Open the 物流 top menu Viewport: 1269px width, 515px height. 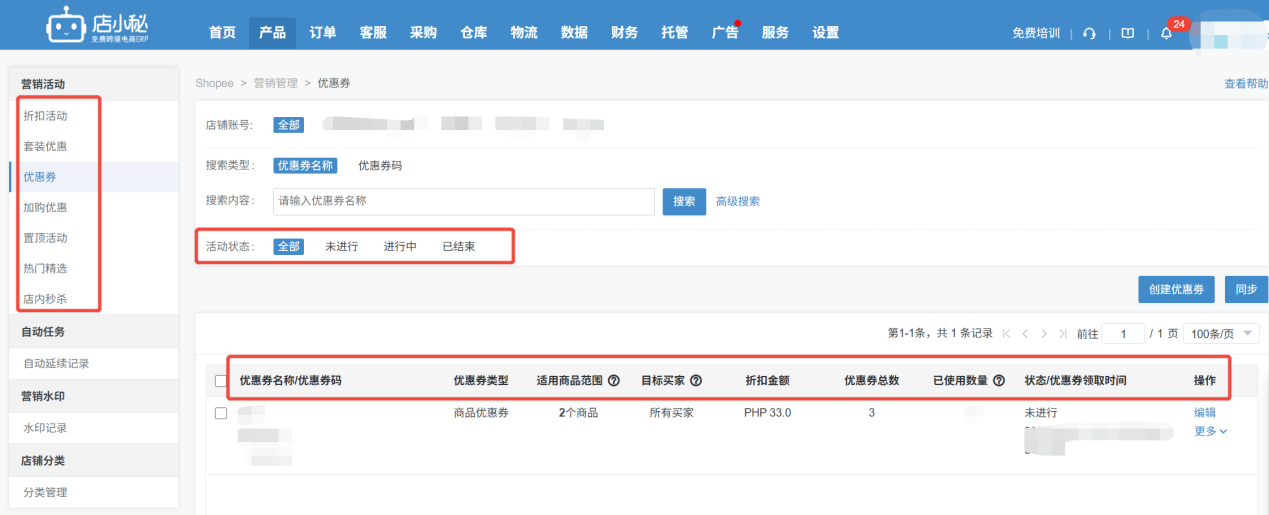pyautogui.click(x=524, y=33)
